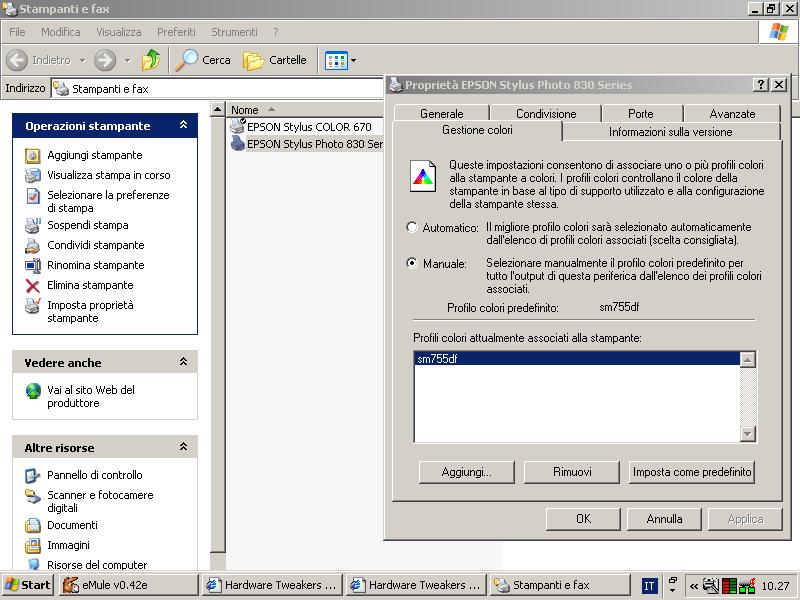
Task: Click the profile list scroll down arrow
Action: 747,434
